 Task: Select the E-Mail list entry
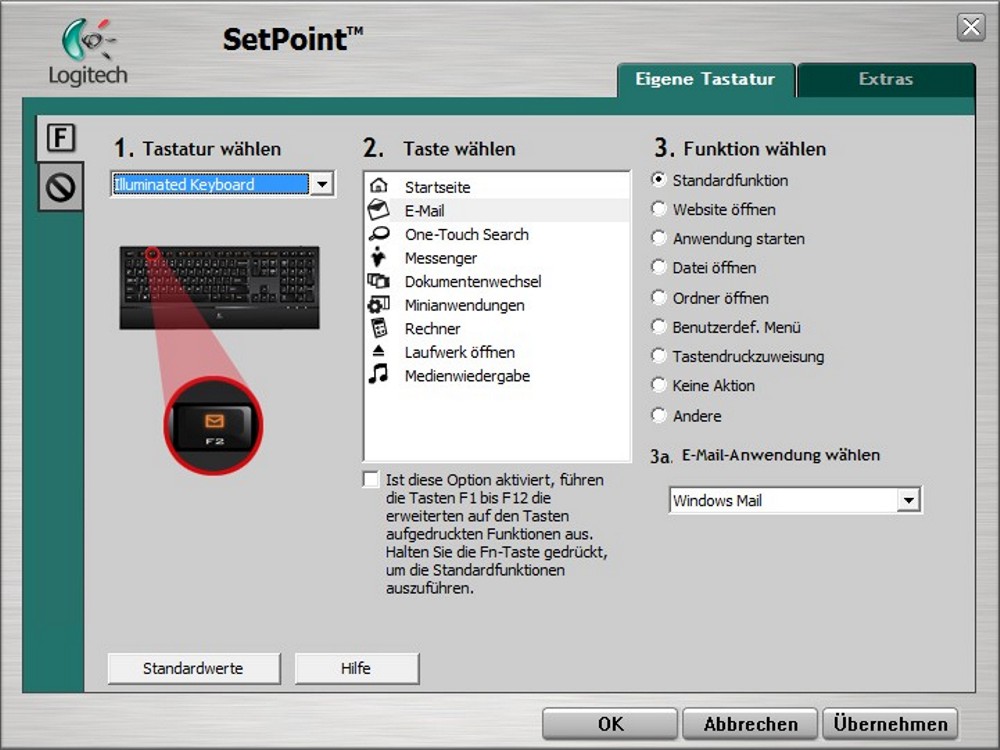(497, 210)
